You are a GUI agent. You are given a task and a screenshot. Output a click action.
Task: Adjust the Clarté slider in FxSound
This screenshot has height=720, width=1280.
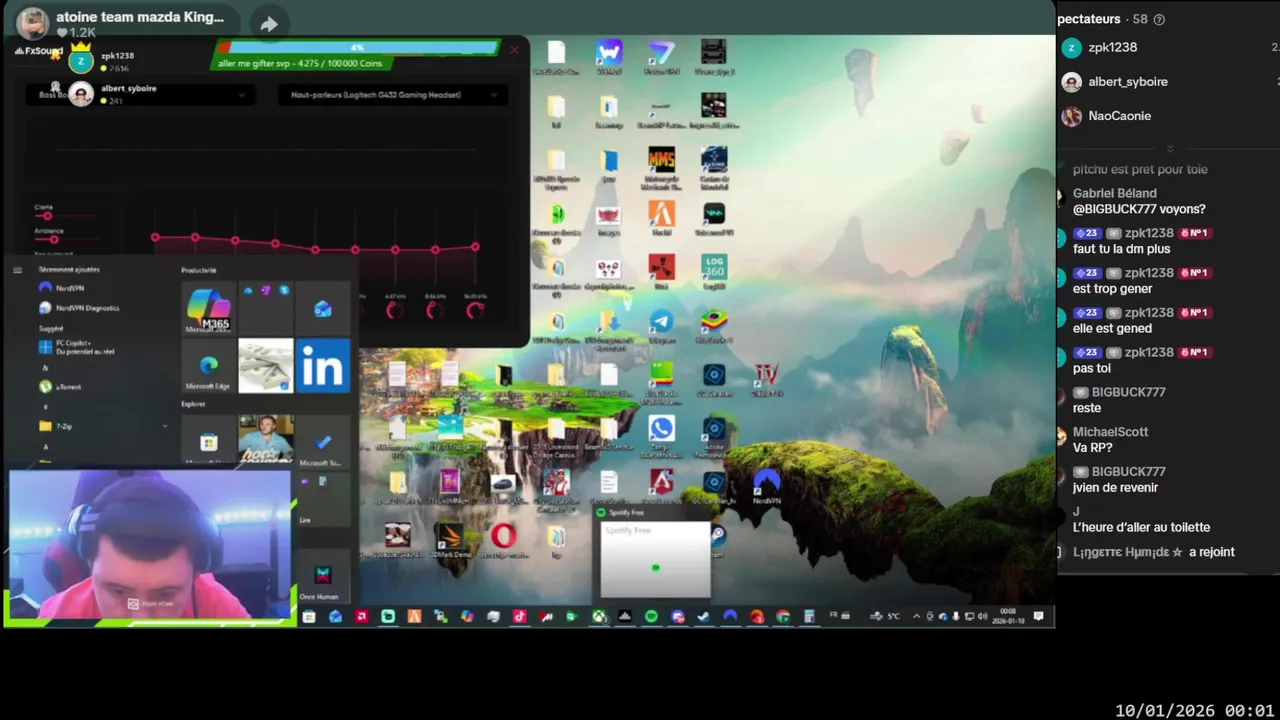pos(47,216)
